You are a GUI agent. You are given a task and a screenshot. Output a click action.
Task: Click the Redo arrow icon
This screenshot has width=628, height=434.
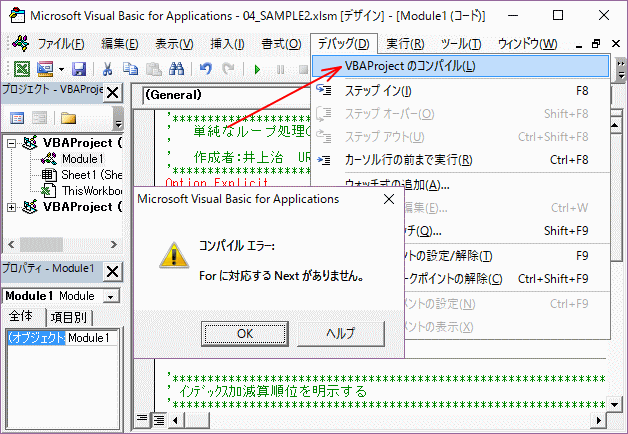pyautogui.click(x=228, y=69)
